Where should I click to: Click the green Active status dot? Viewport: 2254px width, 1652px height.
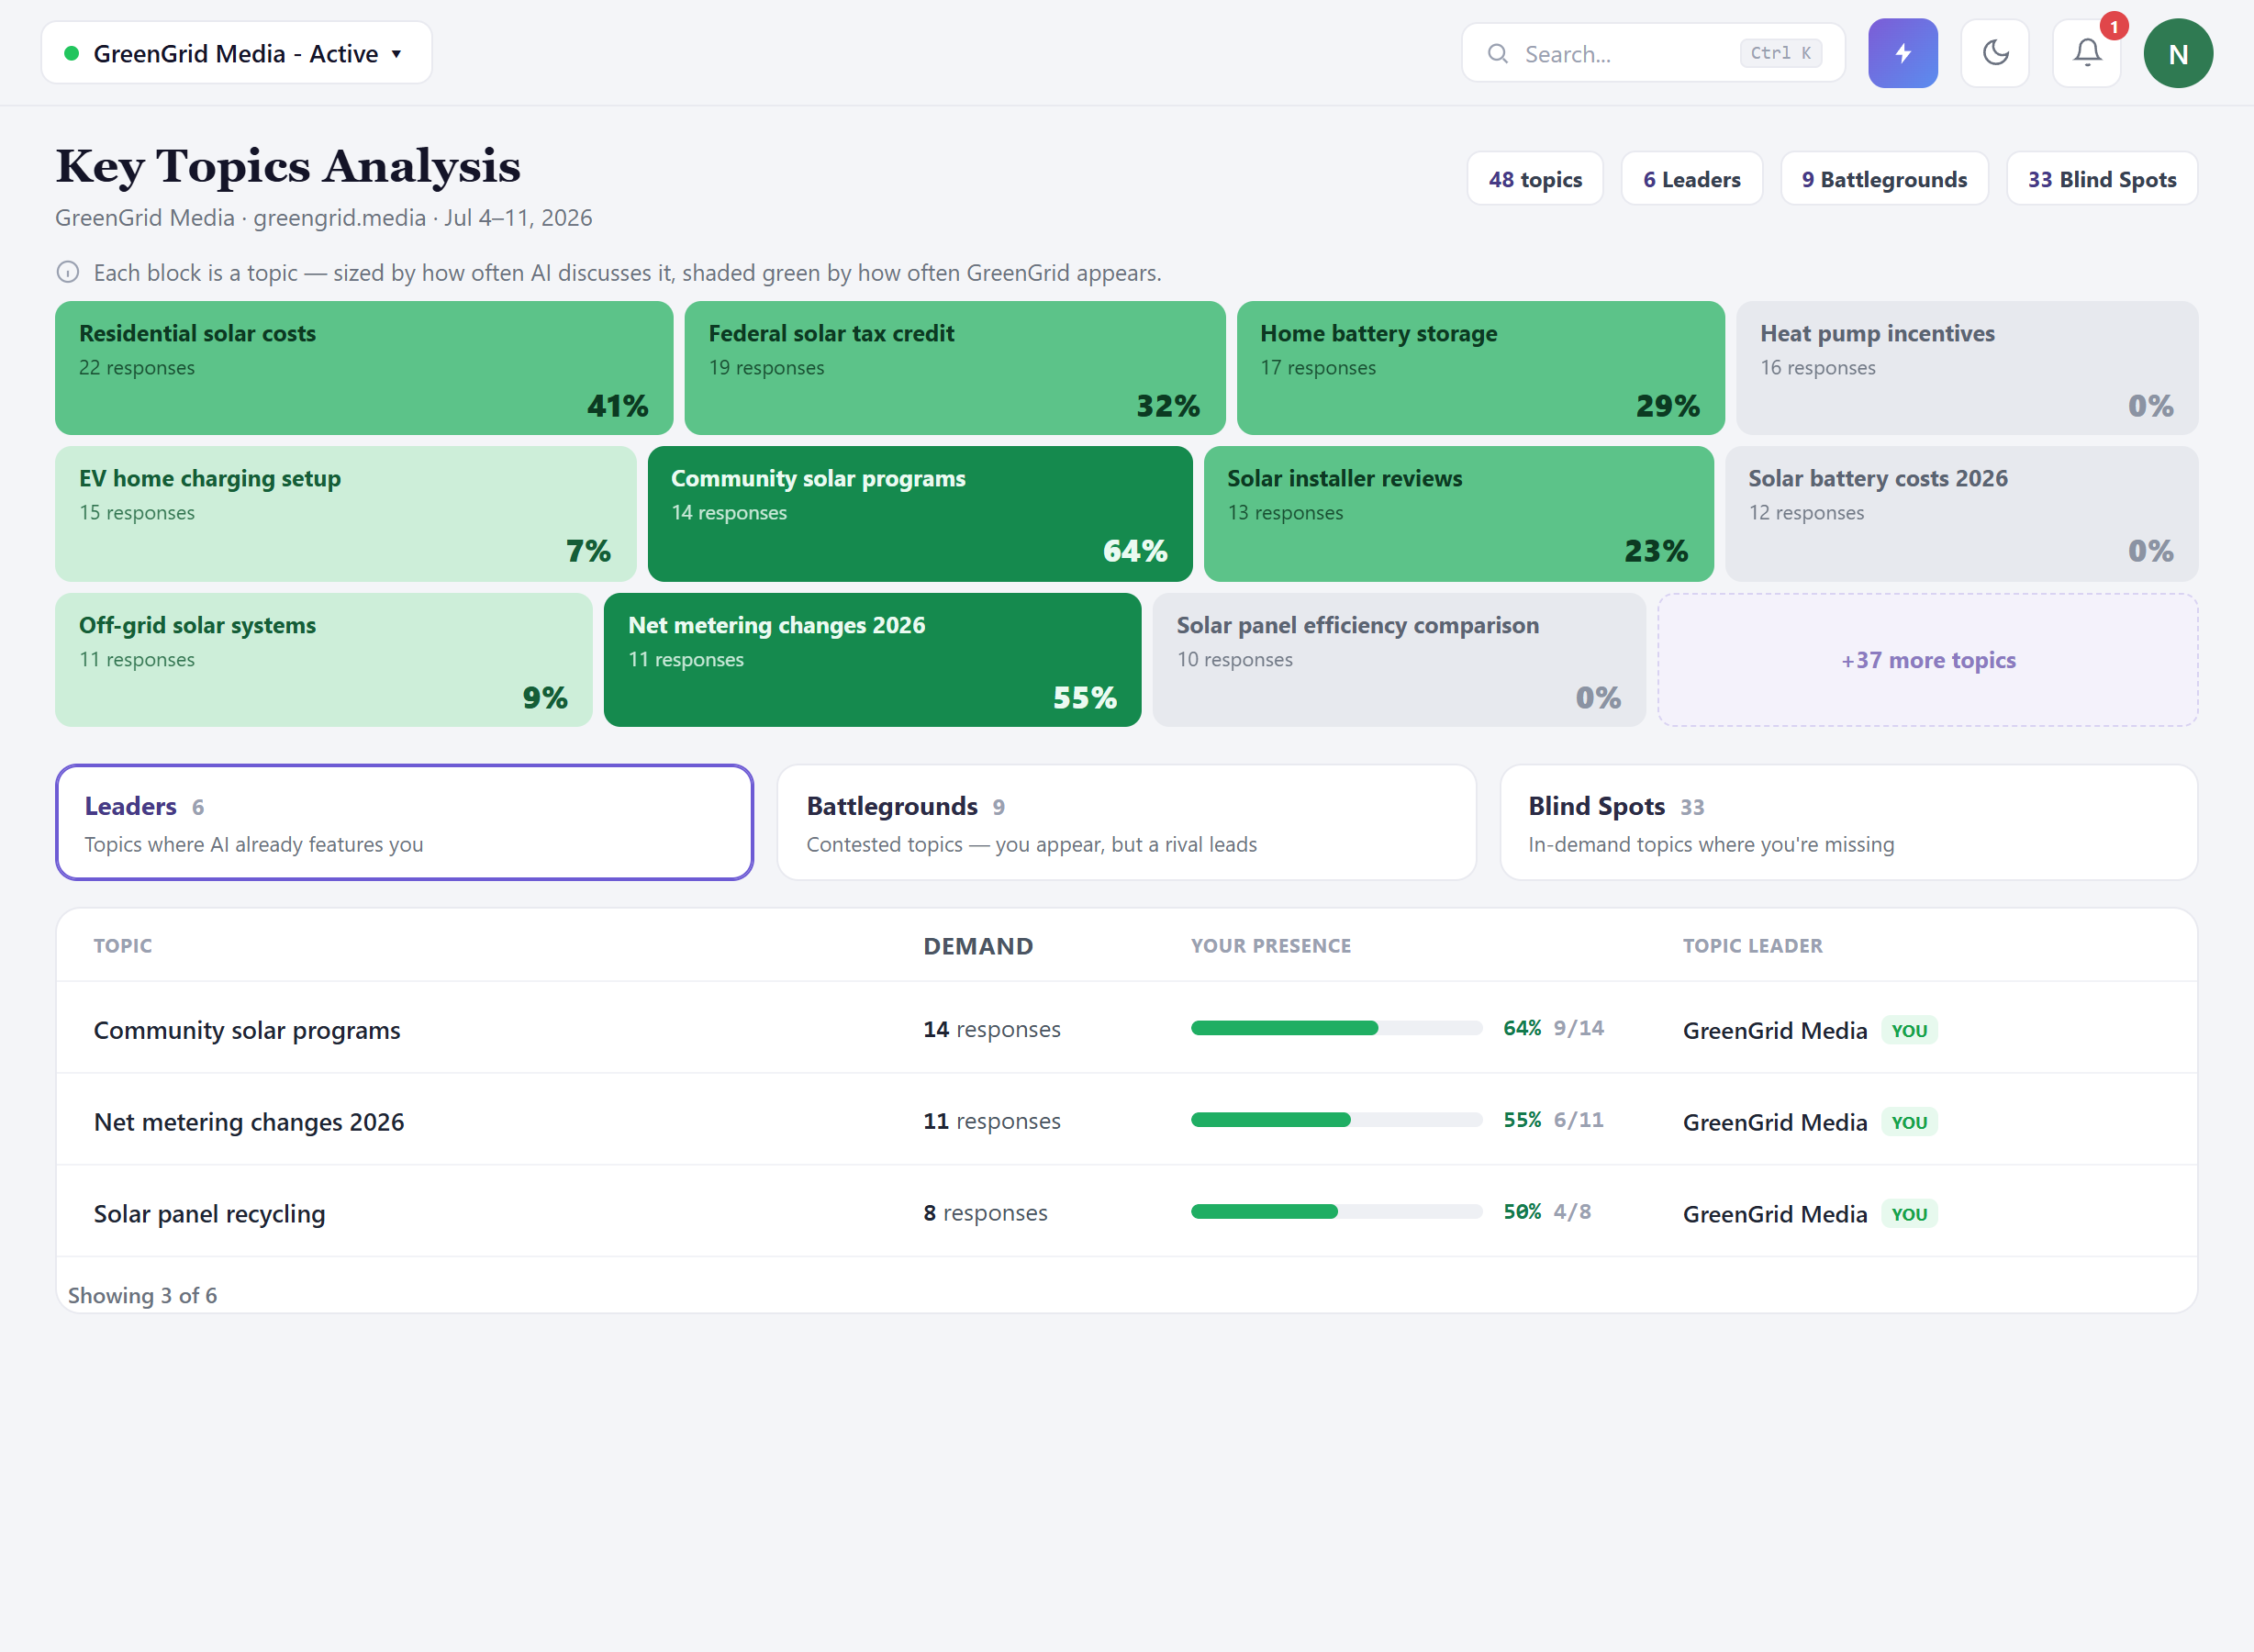[71, 53]
